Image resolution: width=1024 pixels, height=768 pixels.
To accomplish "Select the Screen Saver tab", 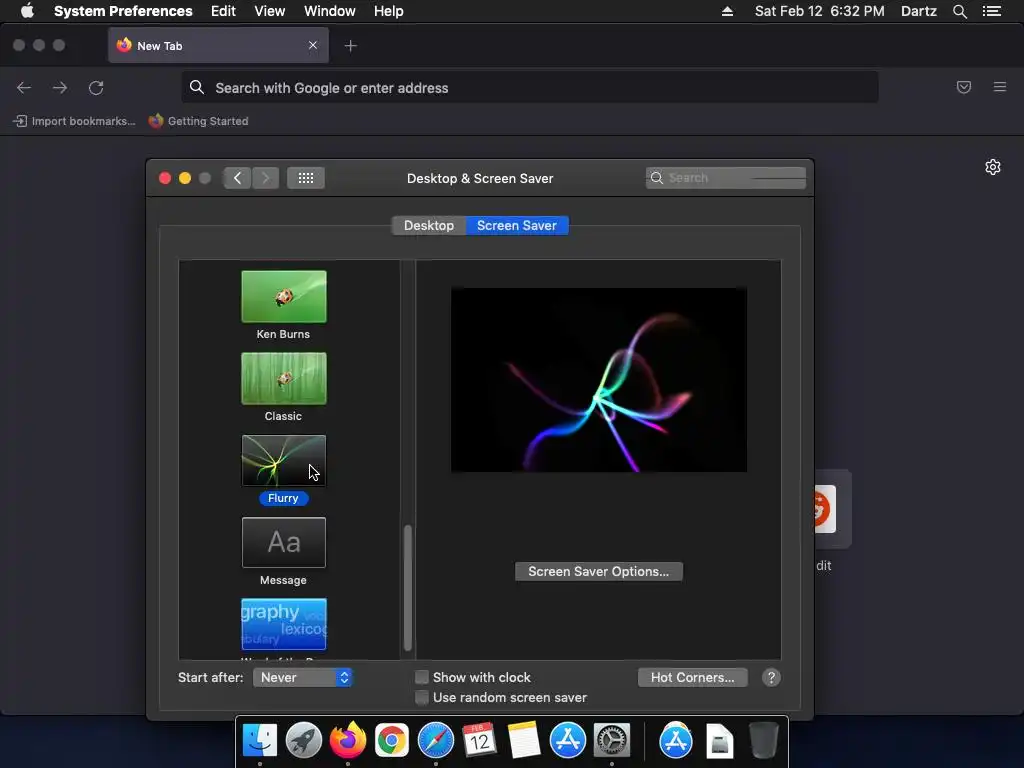I will (517, 225).
